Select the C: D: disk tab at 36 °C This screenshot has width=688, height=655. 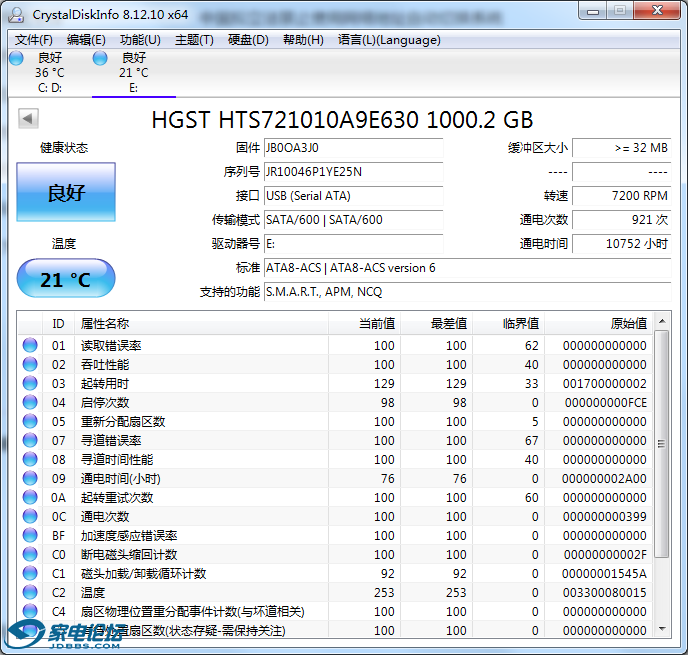pyautogui.click(x=50, y=73)
